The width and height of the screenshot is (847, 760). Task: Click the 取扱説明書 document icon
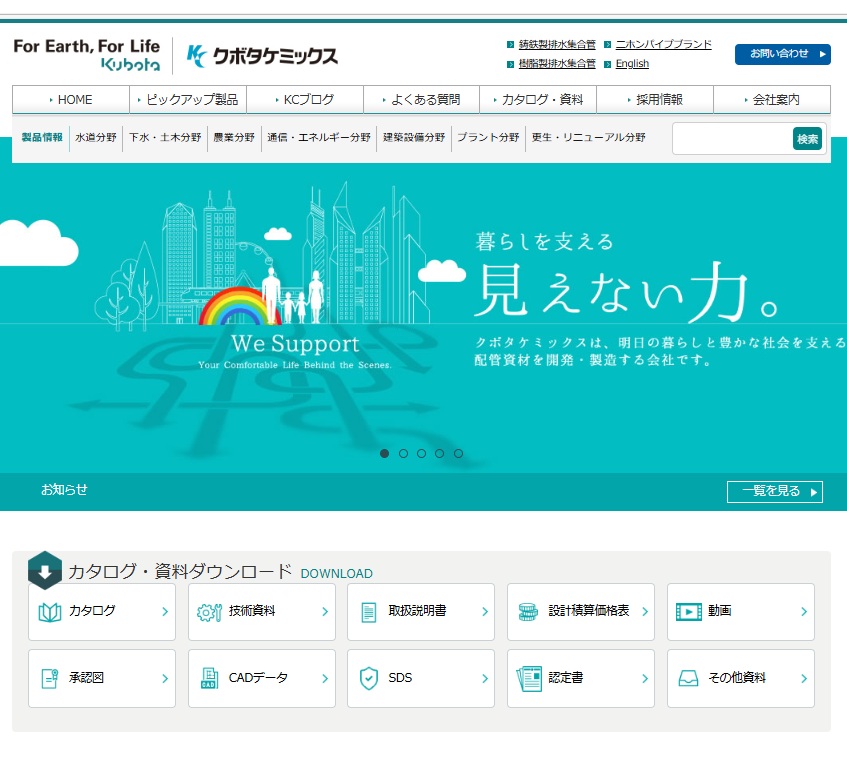click(x=369, y=612)
